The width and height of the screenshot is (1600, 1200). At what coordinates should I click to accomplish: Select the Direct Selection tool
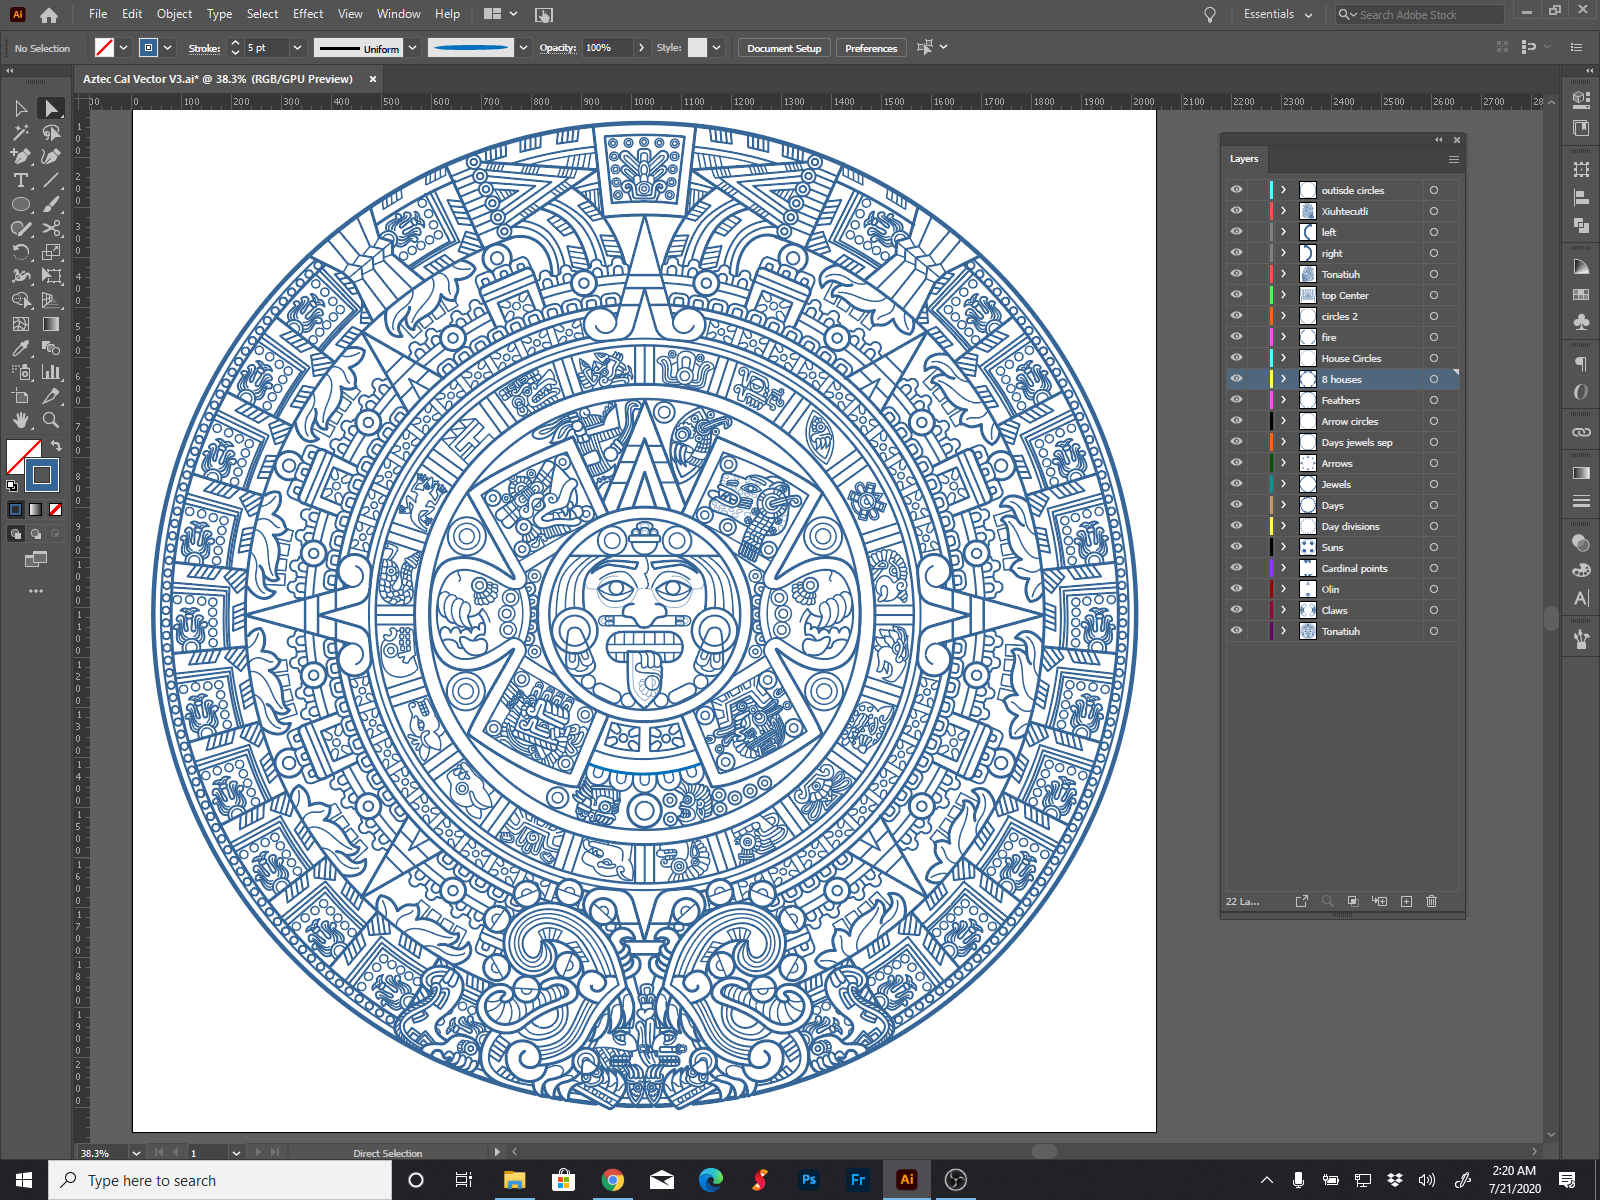coord(51,108)
